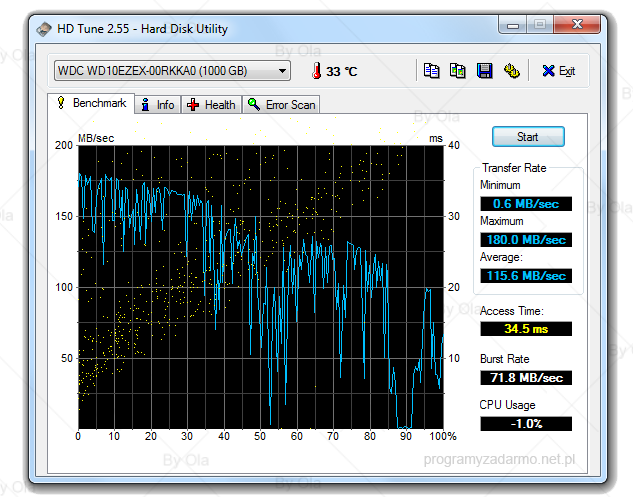Viewport: 633px width, 497px height.
Task: Click inside the benchmark graph area
Action: pyautogui.click(x=261, y=287)
